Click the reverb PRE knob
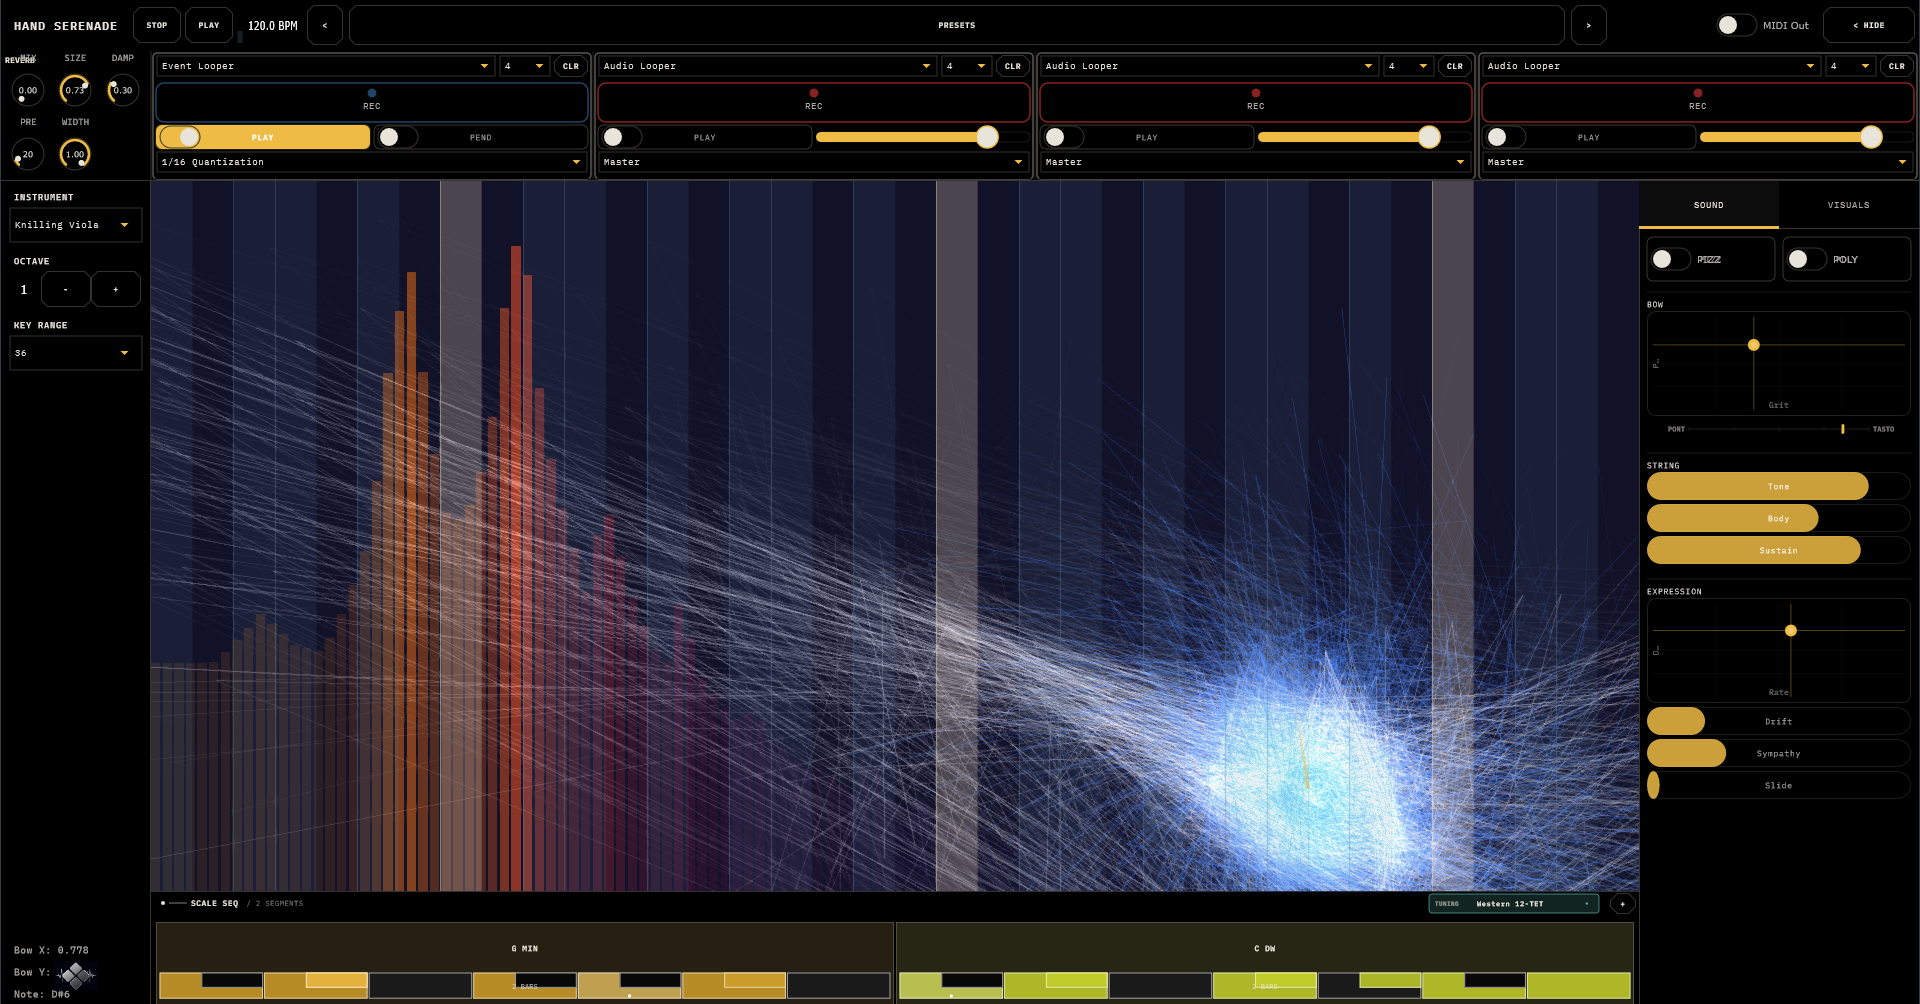 [x=28, y=154]
